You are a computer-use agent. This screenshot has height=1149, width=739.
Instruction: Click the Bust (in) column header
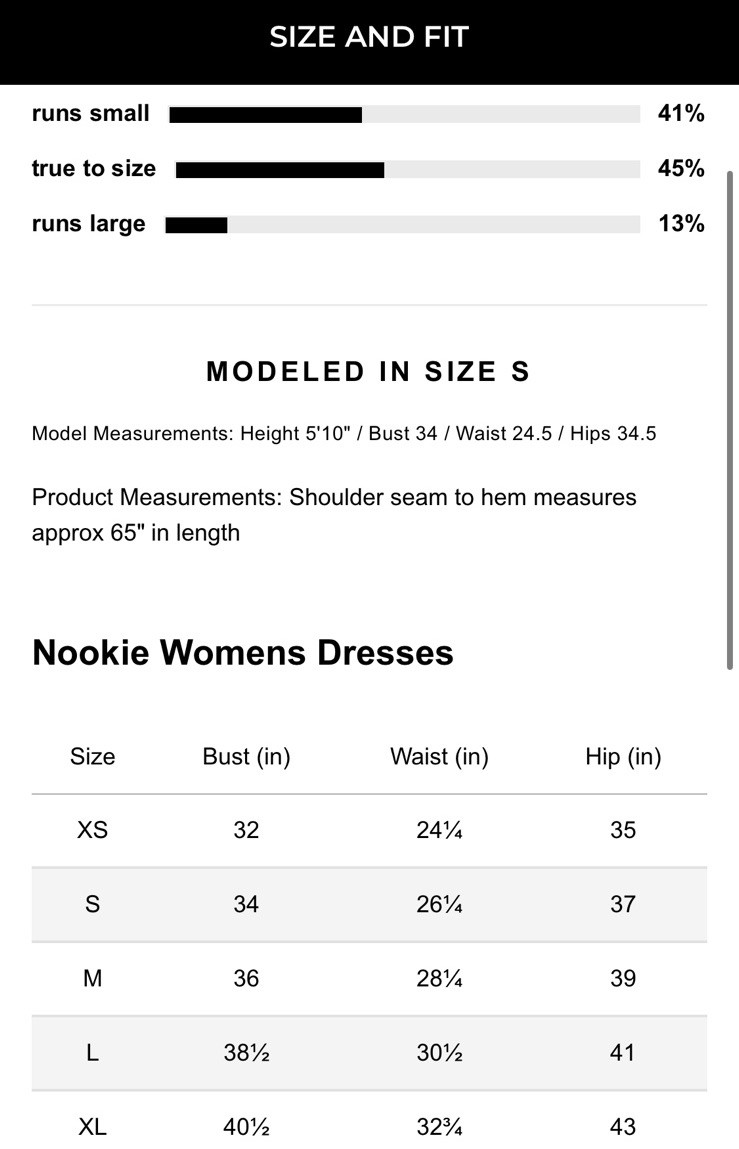[x=246, y=756]
